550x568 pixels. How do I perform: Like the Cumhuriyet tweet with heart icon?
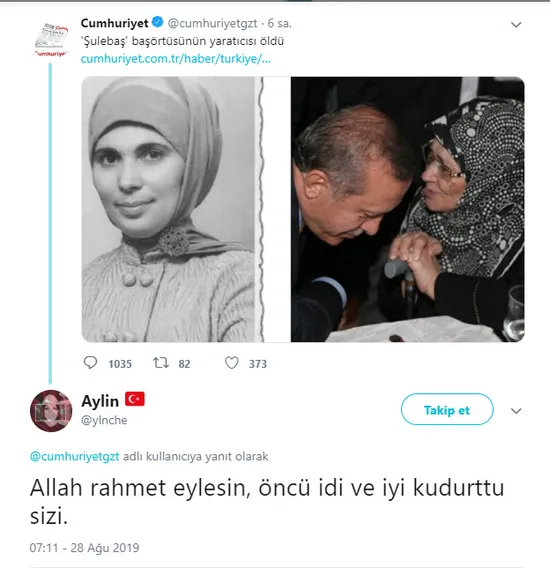click(x=232, y=363)
